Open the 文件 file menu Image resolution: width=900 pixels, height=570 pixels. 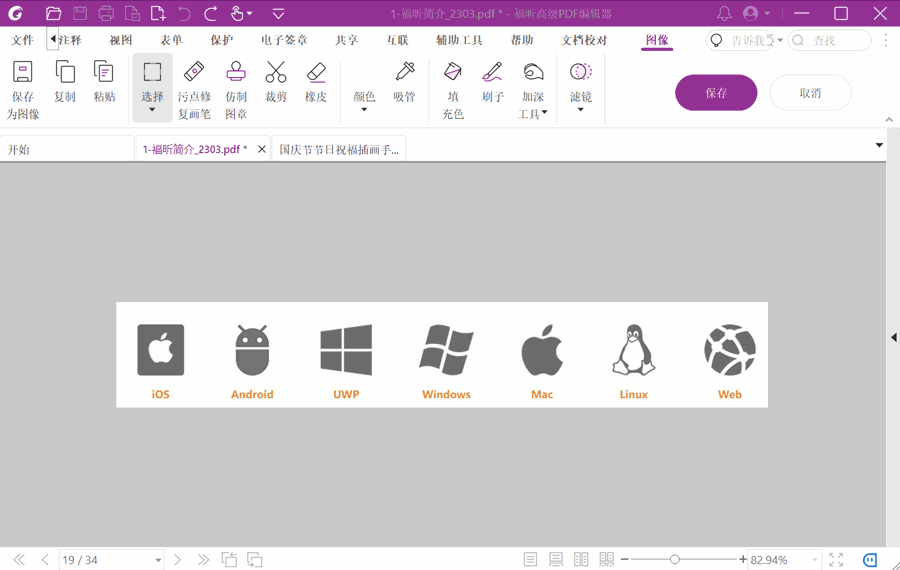[x=22, y=40]
